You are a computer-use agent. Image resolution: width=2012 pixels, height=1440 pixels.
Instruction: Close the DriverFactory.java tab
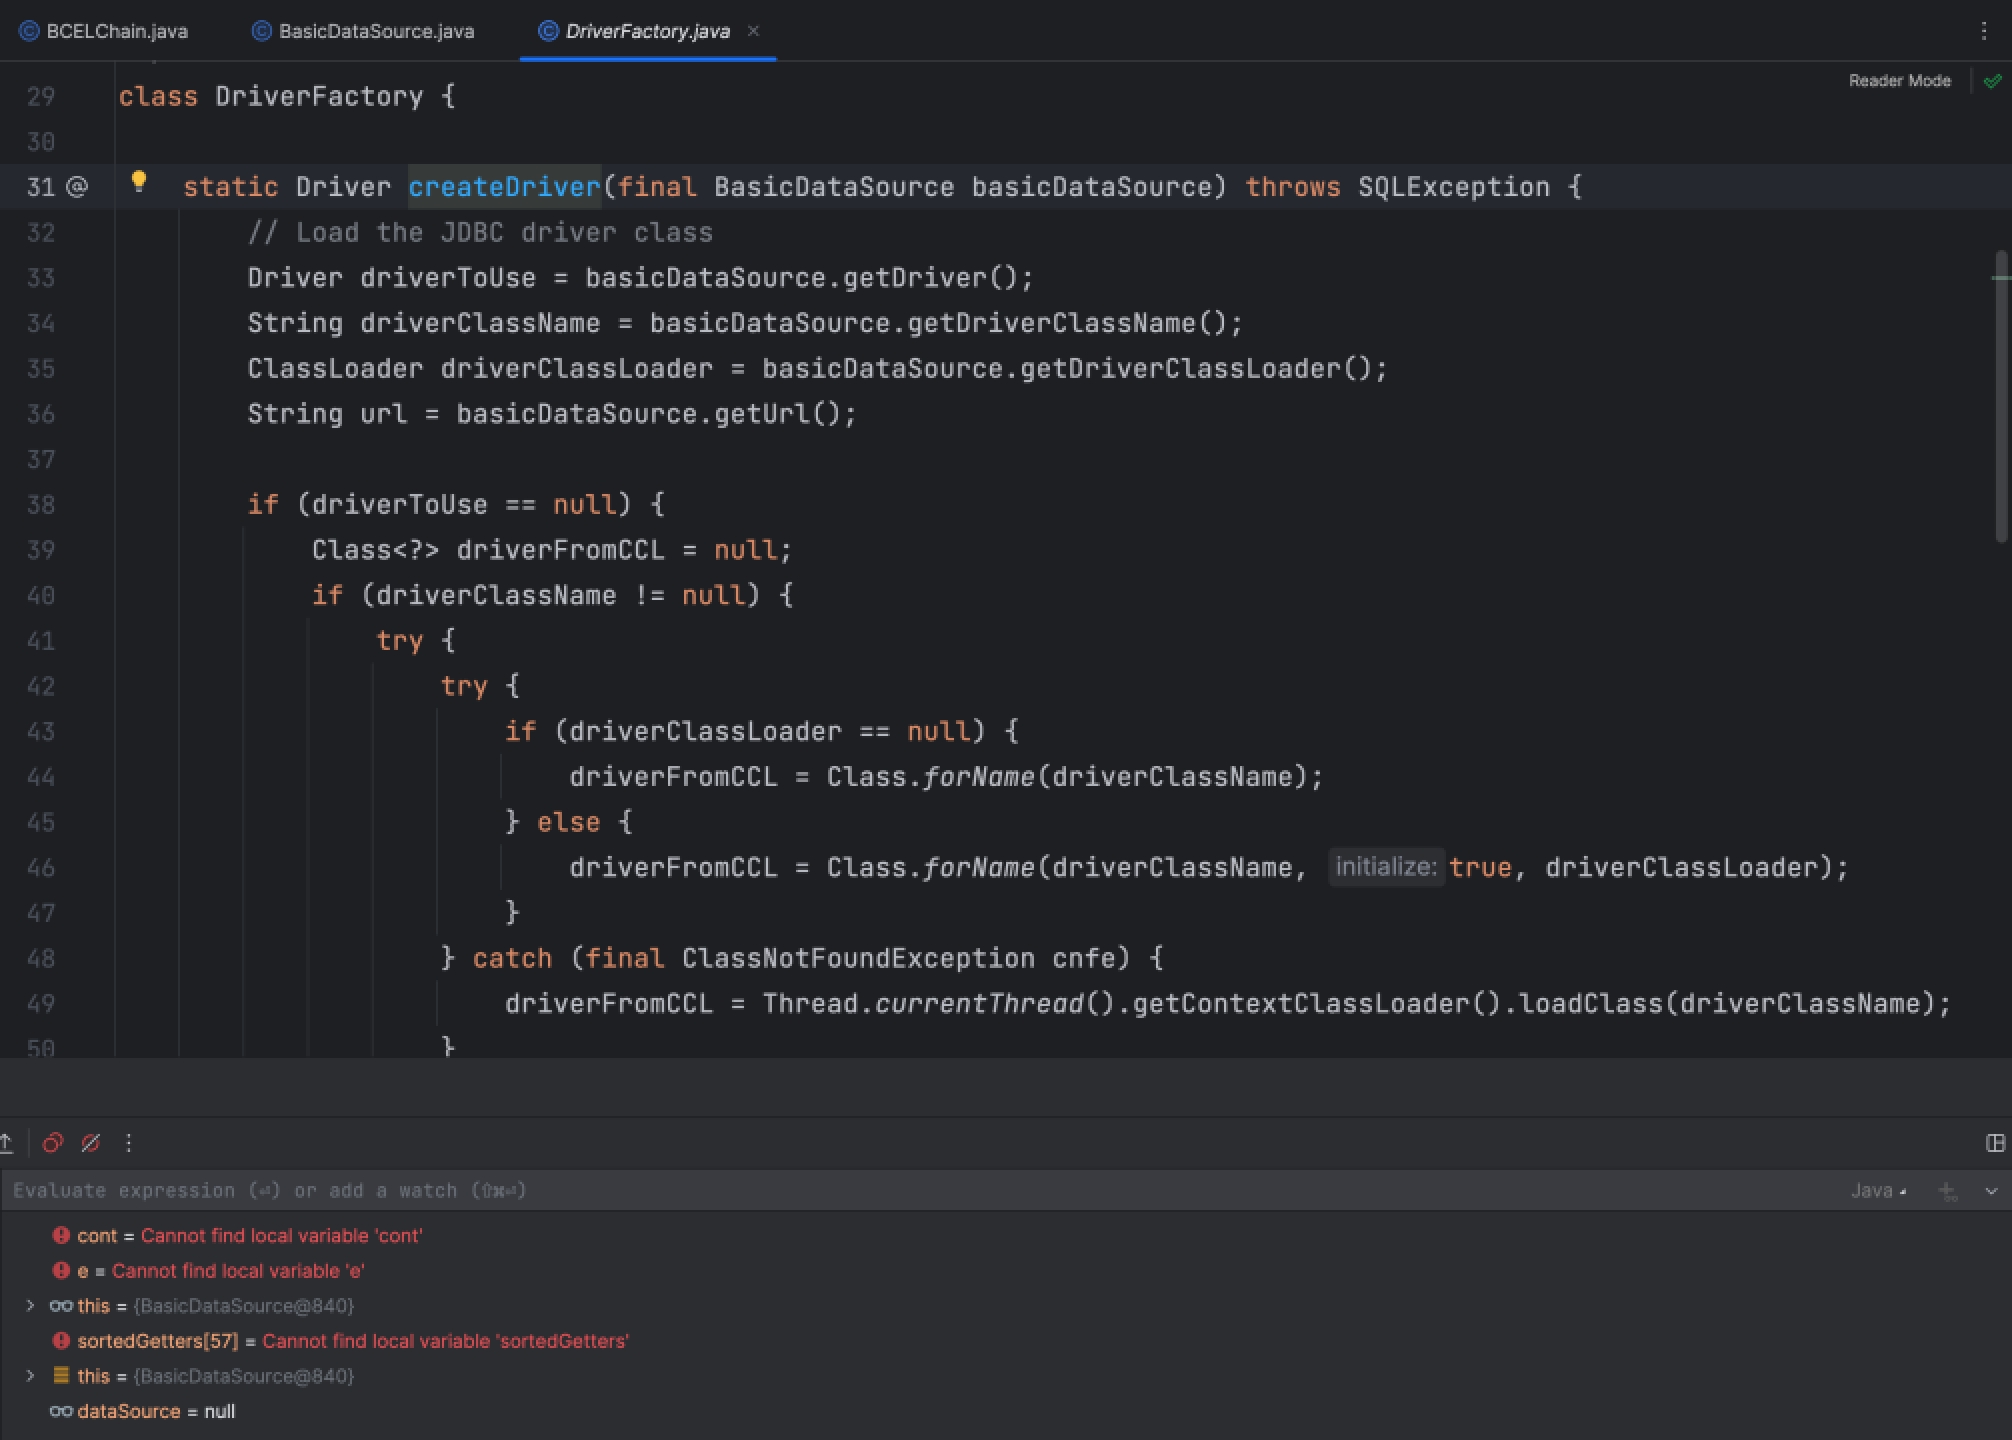pyautogui.click(x=753, y=31)
